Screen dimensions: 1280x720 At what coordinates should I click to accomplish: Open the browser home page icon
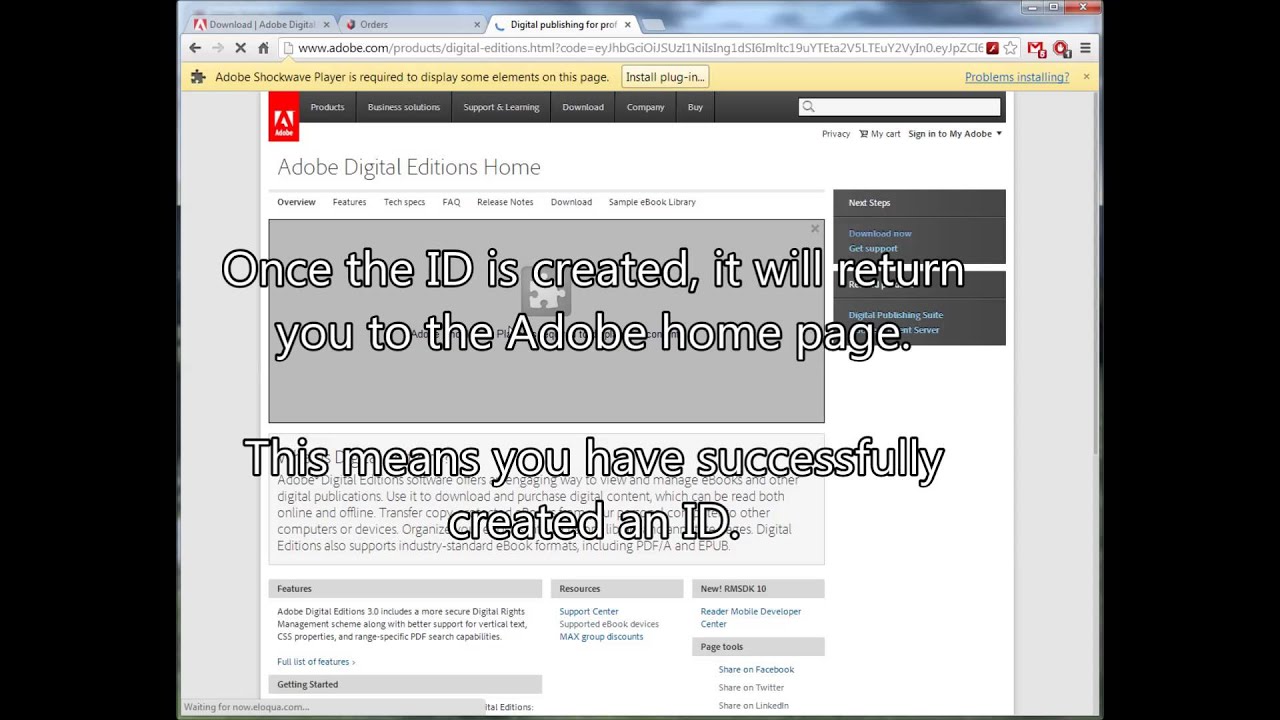pos(264,48)
